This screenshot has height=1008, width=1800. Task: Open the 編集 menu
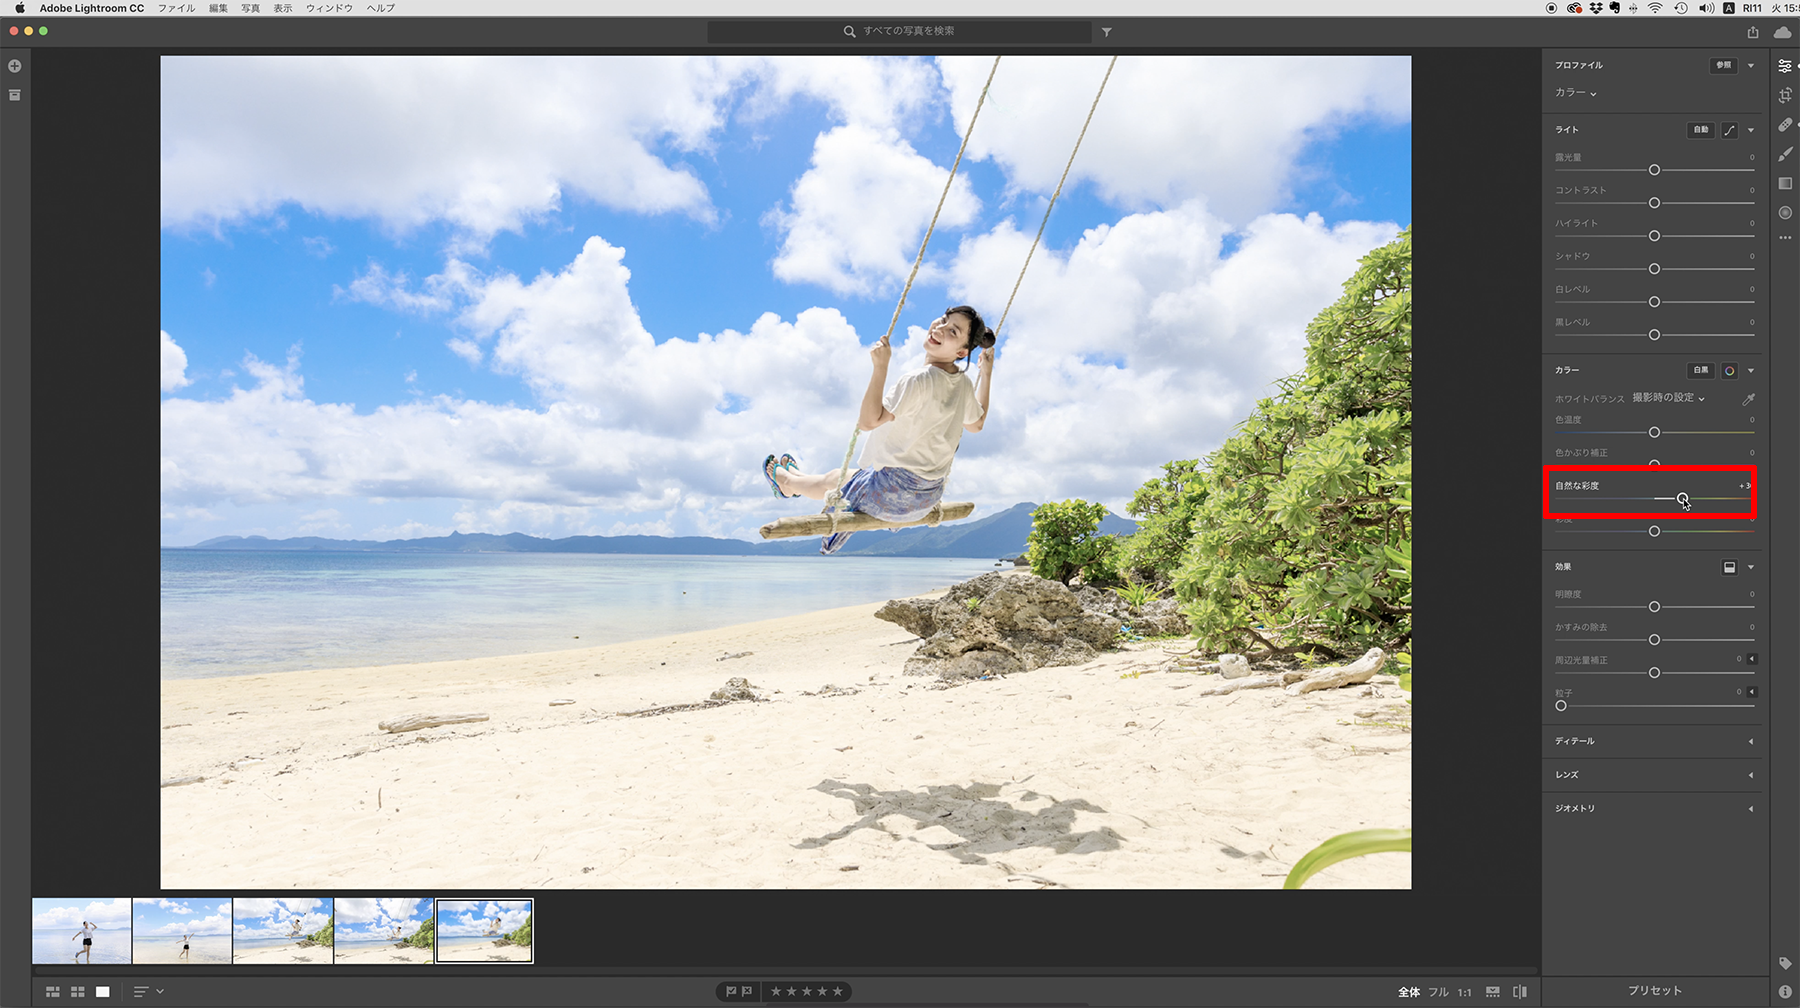click(x=219, y=8)
